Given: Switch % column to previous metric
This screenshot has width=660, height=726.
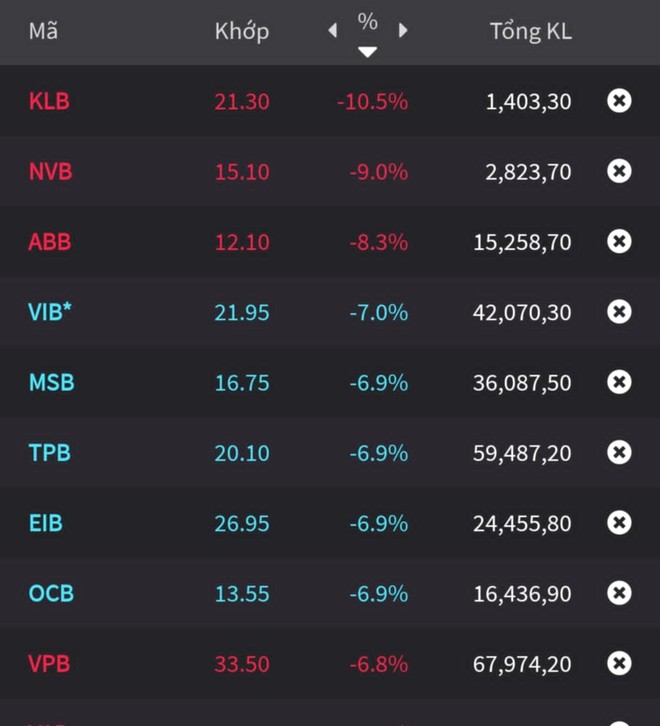Looking at the screenshot, I should 332,31.
